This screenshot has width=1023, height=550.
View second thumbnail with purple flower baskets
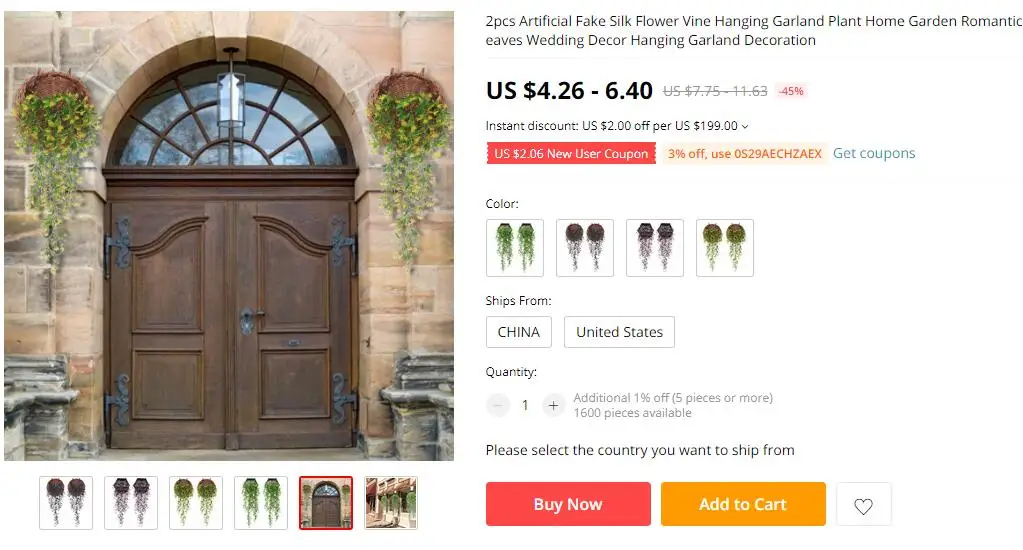[131, 503]
